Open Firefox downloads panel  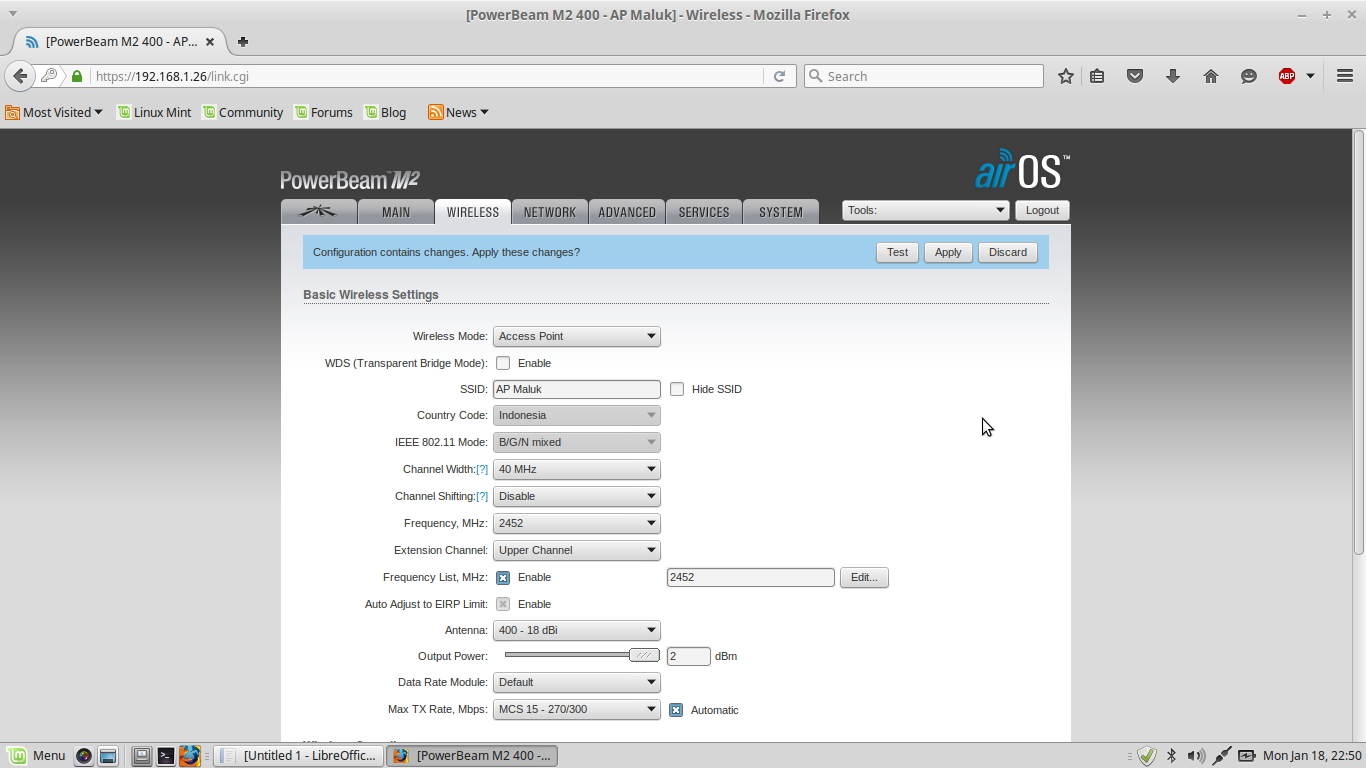[1173, 76]
